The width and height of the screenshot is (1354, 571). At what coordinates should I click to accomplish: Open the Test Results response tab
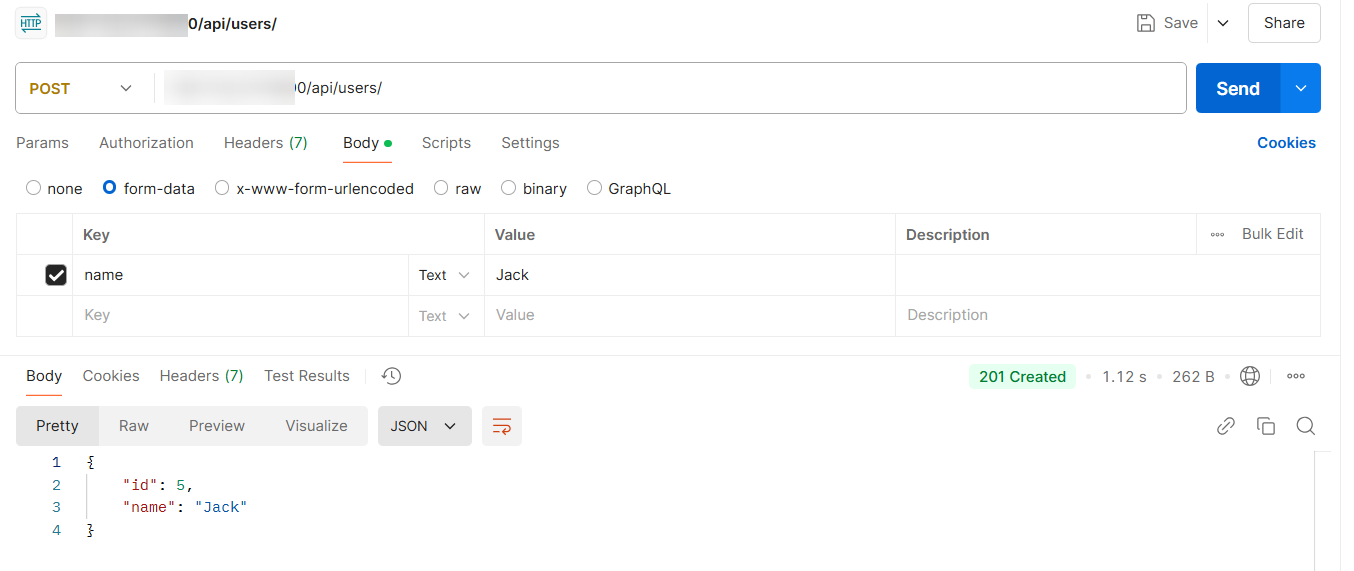tap(307, 376)
